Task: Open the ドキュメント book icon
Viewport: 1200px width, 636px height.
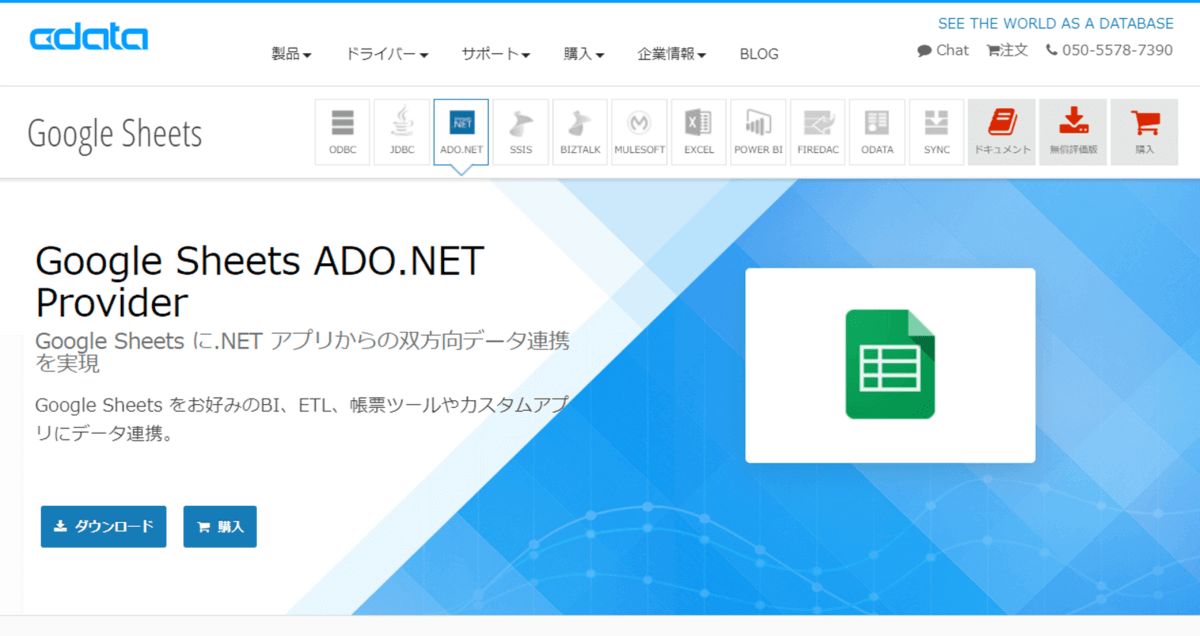Action: pyautogui.click(x=1002, y=132)
